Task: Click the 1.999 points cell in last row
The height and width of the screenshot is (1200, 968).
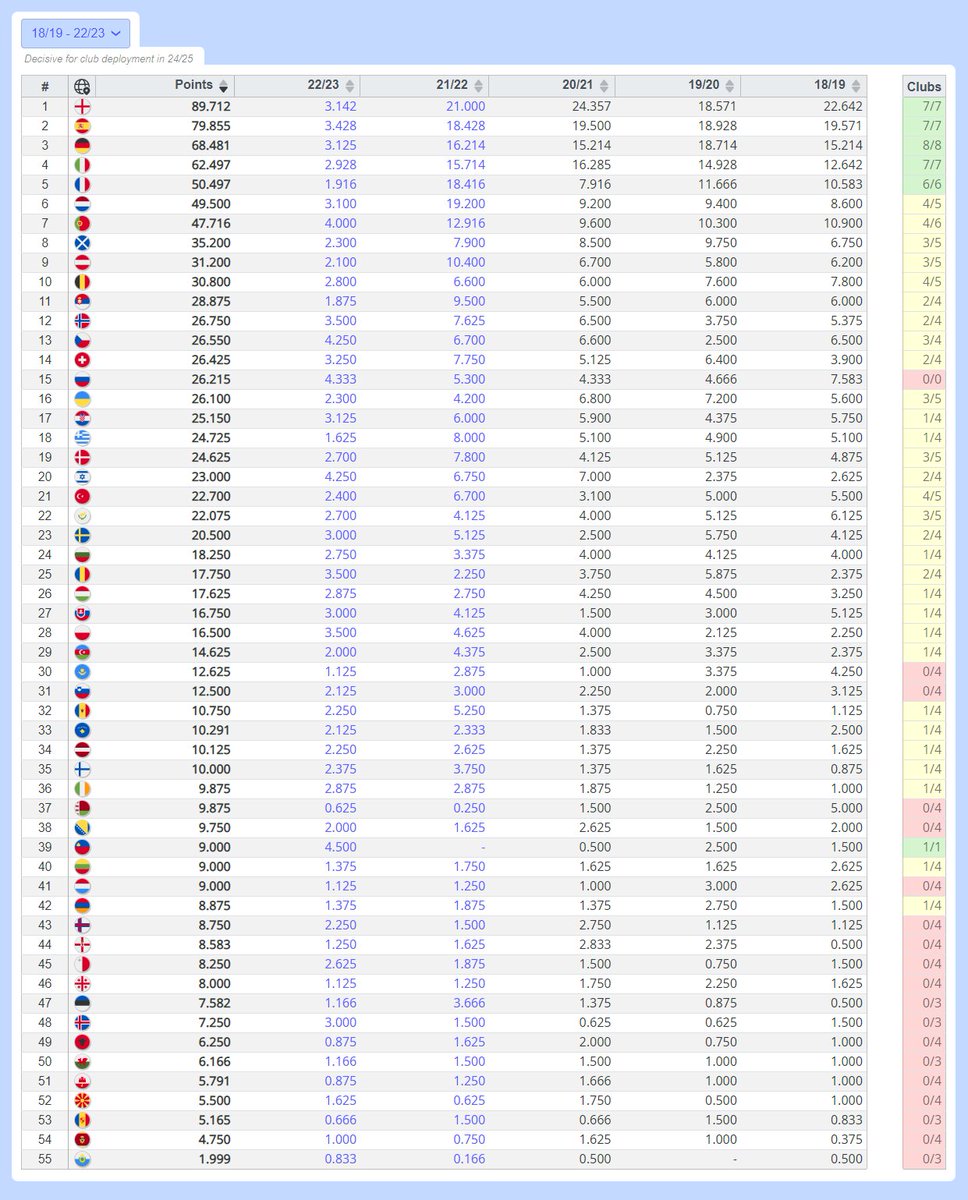Action: [214, 1159]
